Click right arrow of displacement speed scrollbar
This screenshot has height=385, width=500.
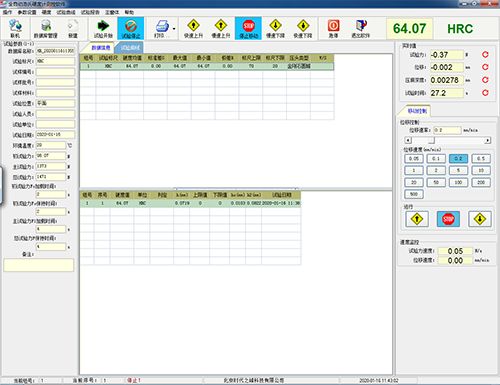[x=488, y=140]
